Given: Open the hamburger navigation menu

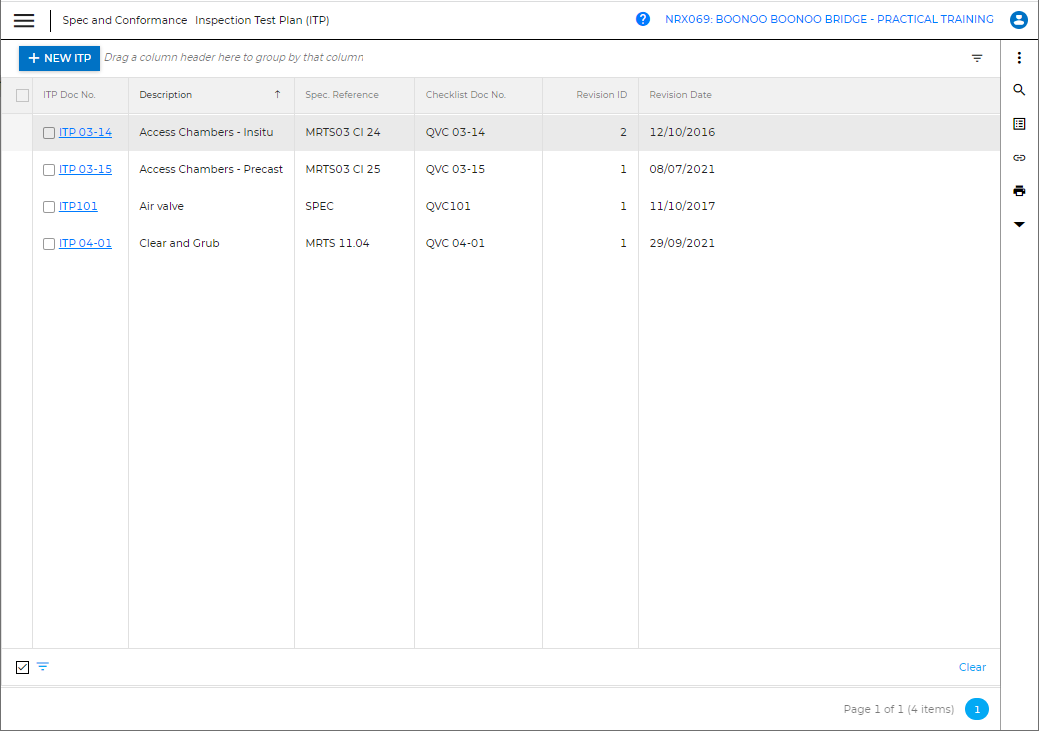Looking at the screenshot, I should (x=24, y=20).
